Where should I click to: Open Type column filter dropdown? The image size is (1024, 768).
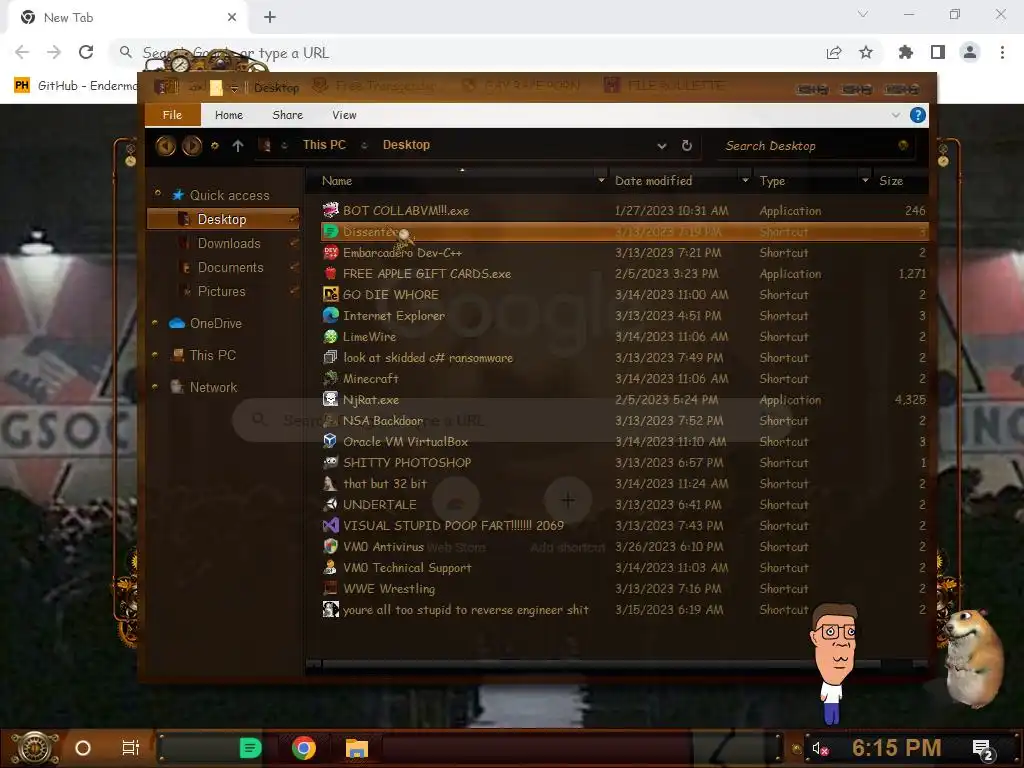[865, 180]
